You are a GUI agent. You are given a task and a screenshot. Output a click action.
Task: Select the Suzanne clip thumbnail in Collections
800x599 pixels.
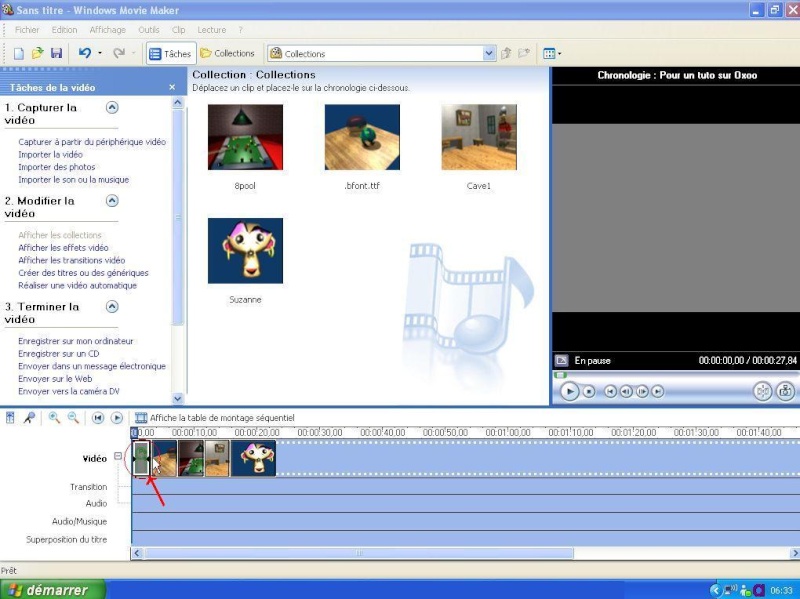click(245, 251)
